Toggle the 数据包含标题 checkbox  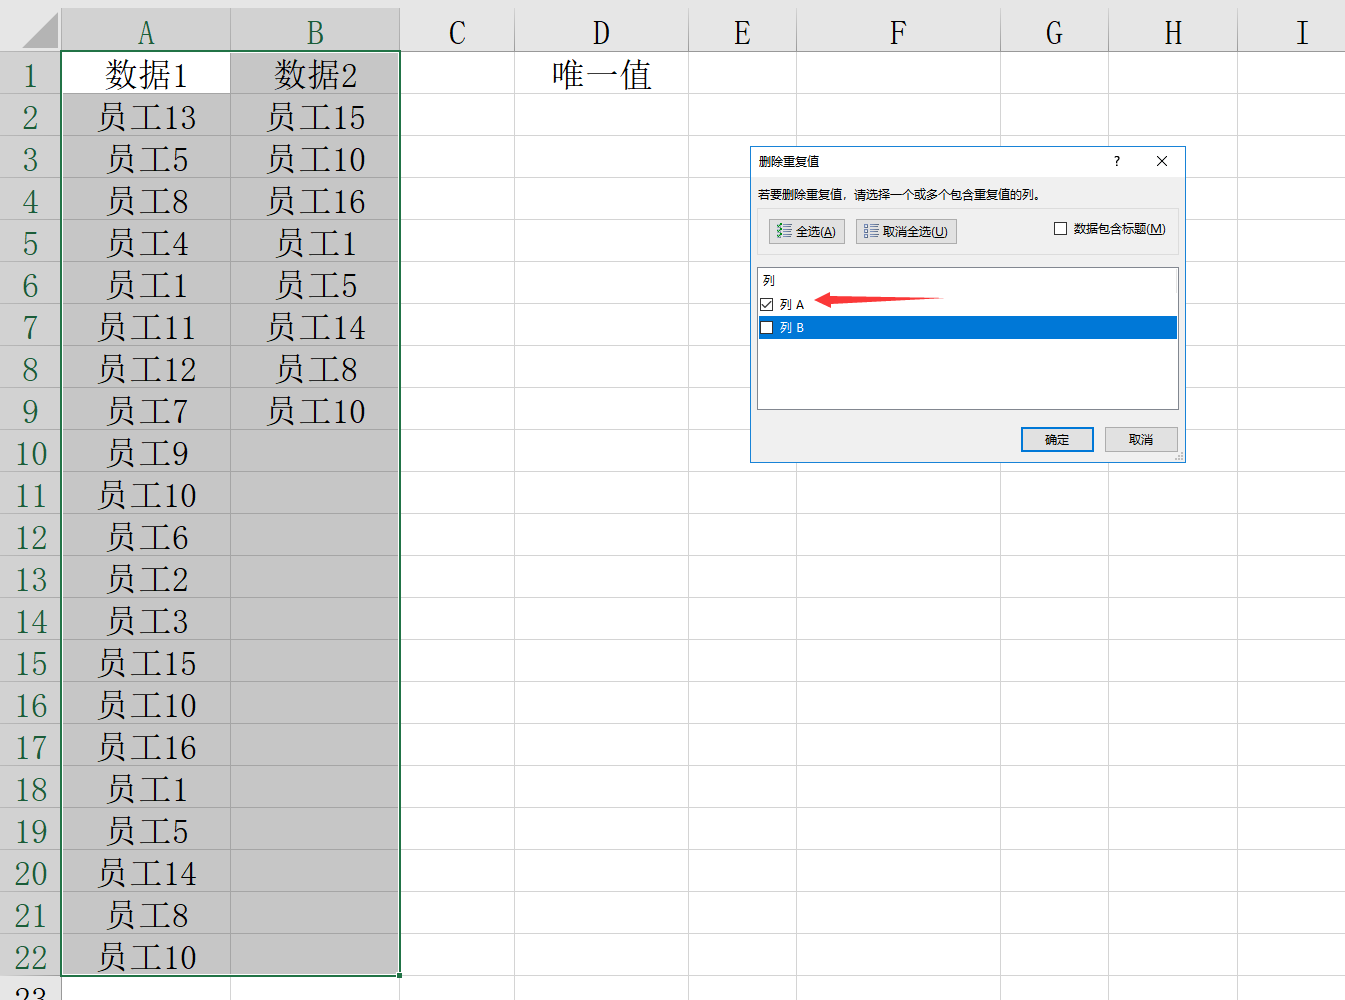click(1060, 229)
